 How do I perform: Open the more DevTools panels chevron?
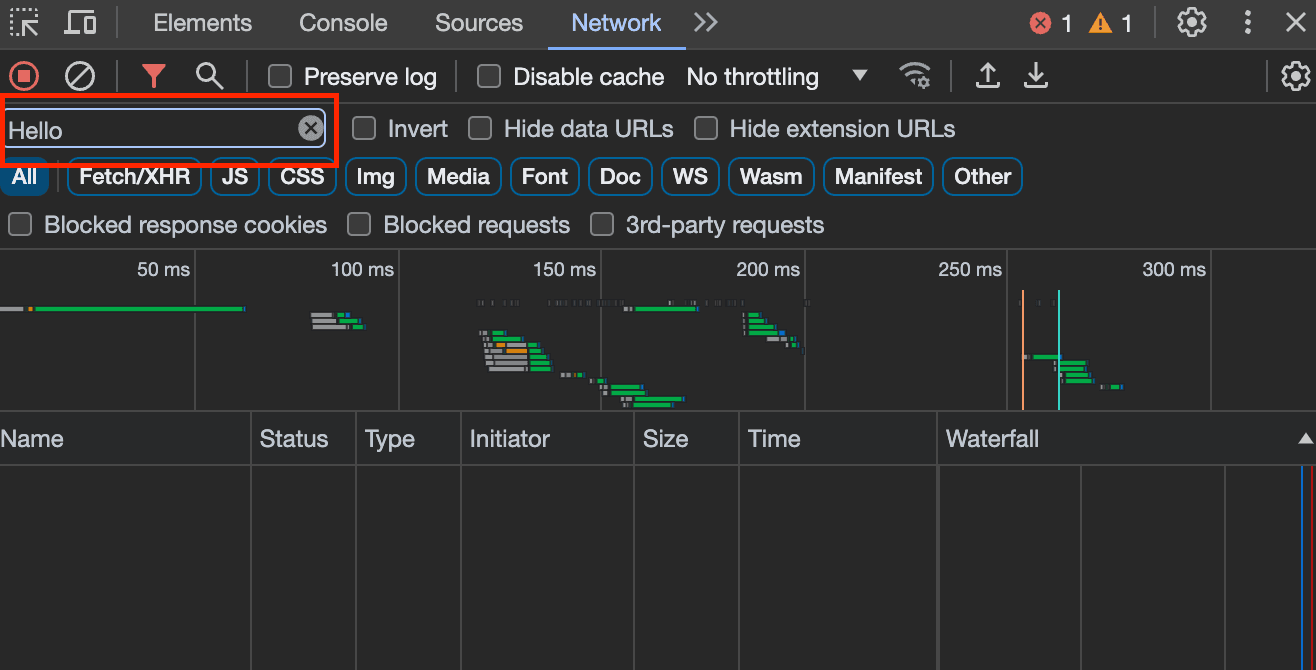tap(705, 22)
